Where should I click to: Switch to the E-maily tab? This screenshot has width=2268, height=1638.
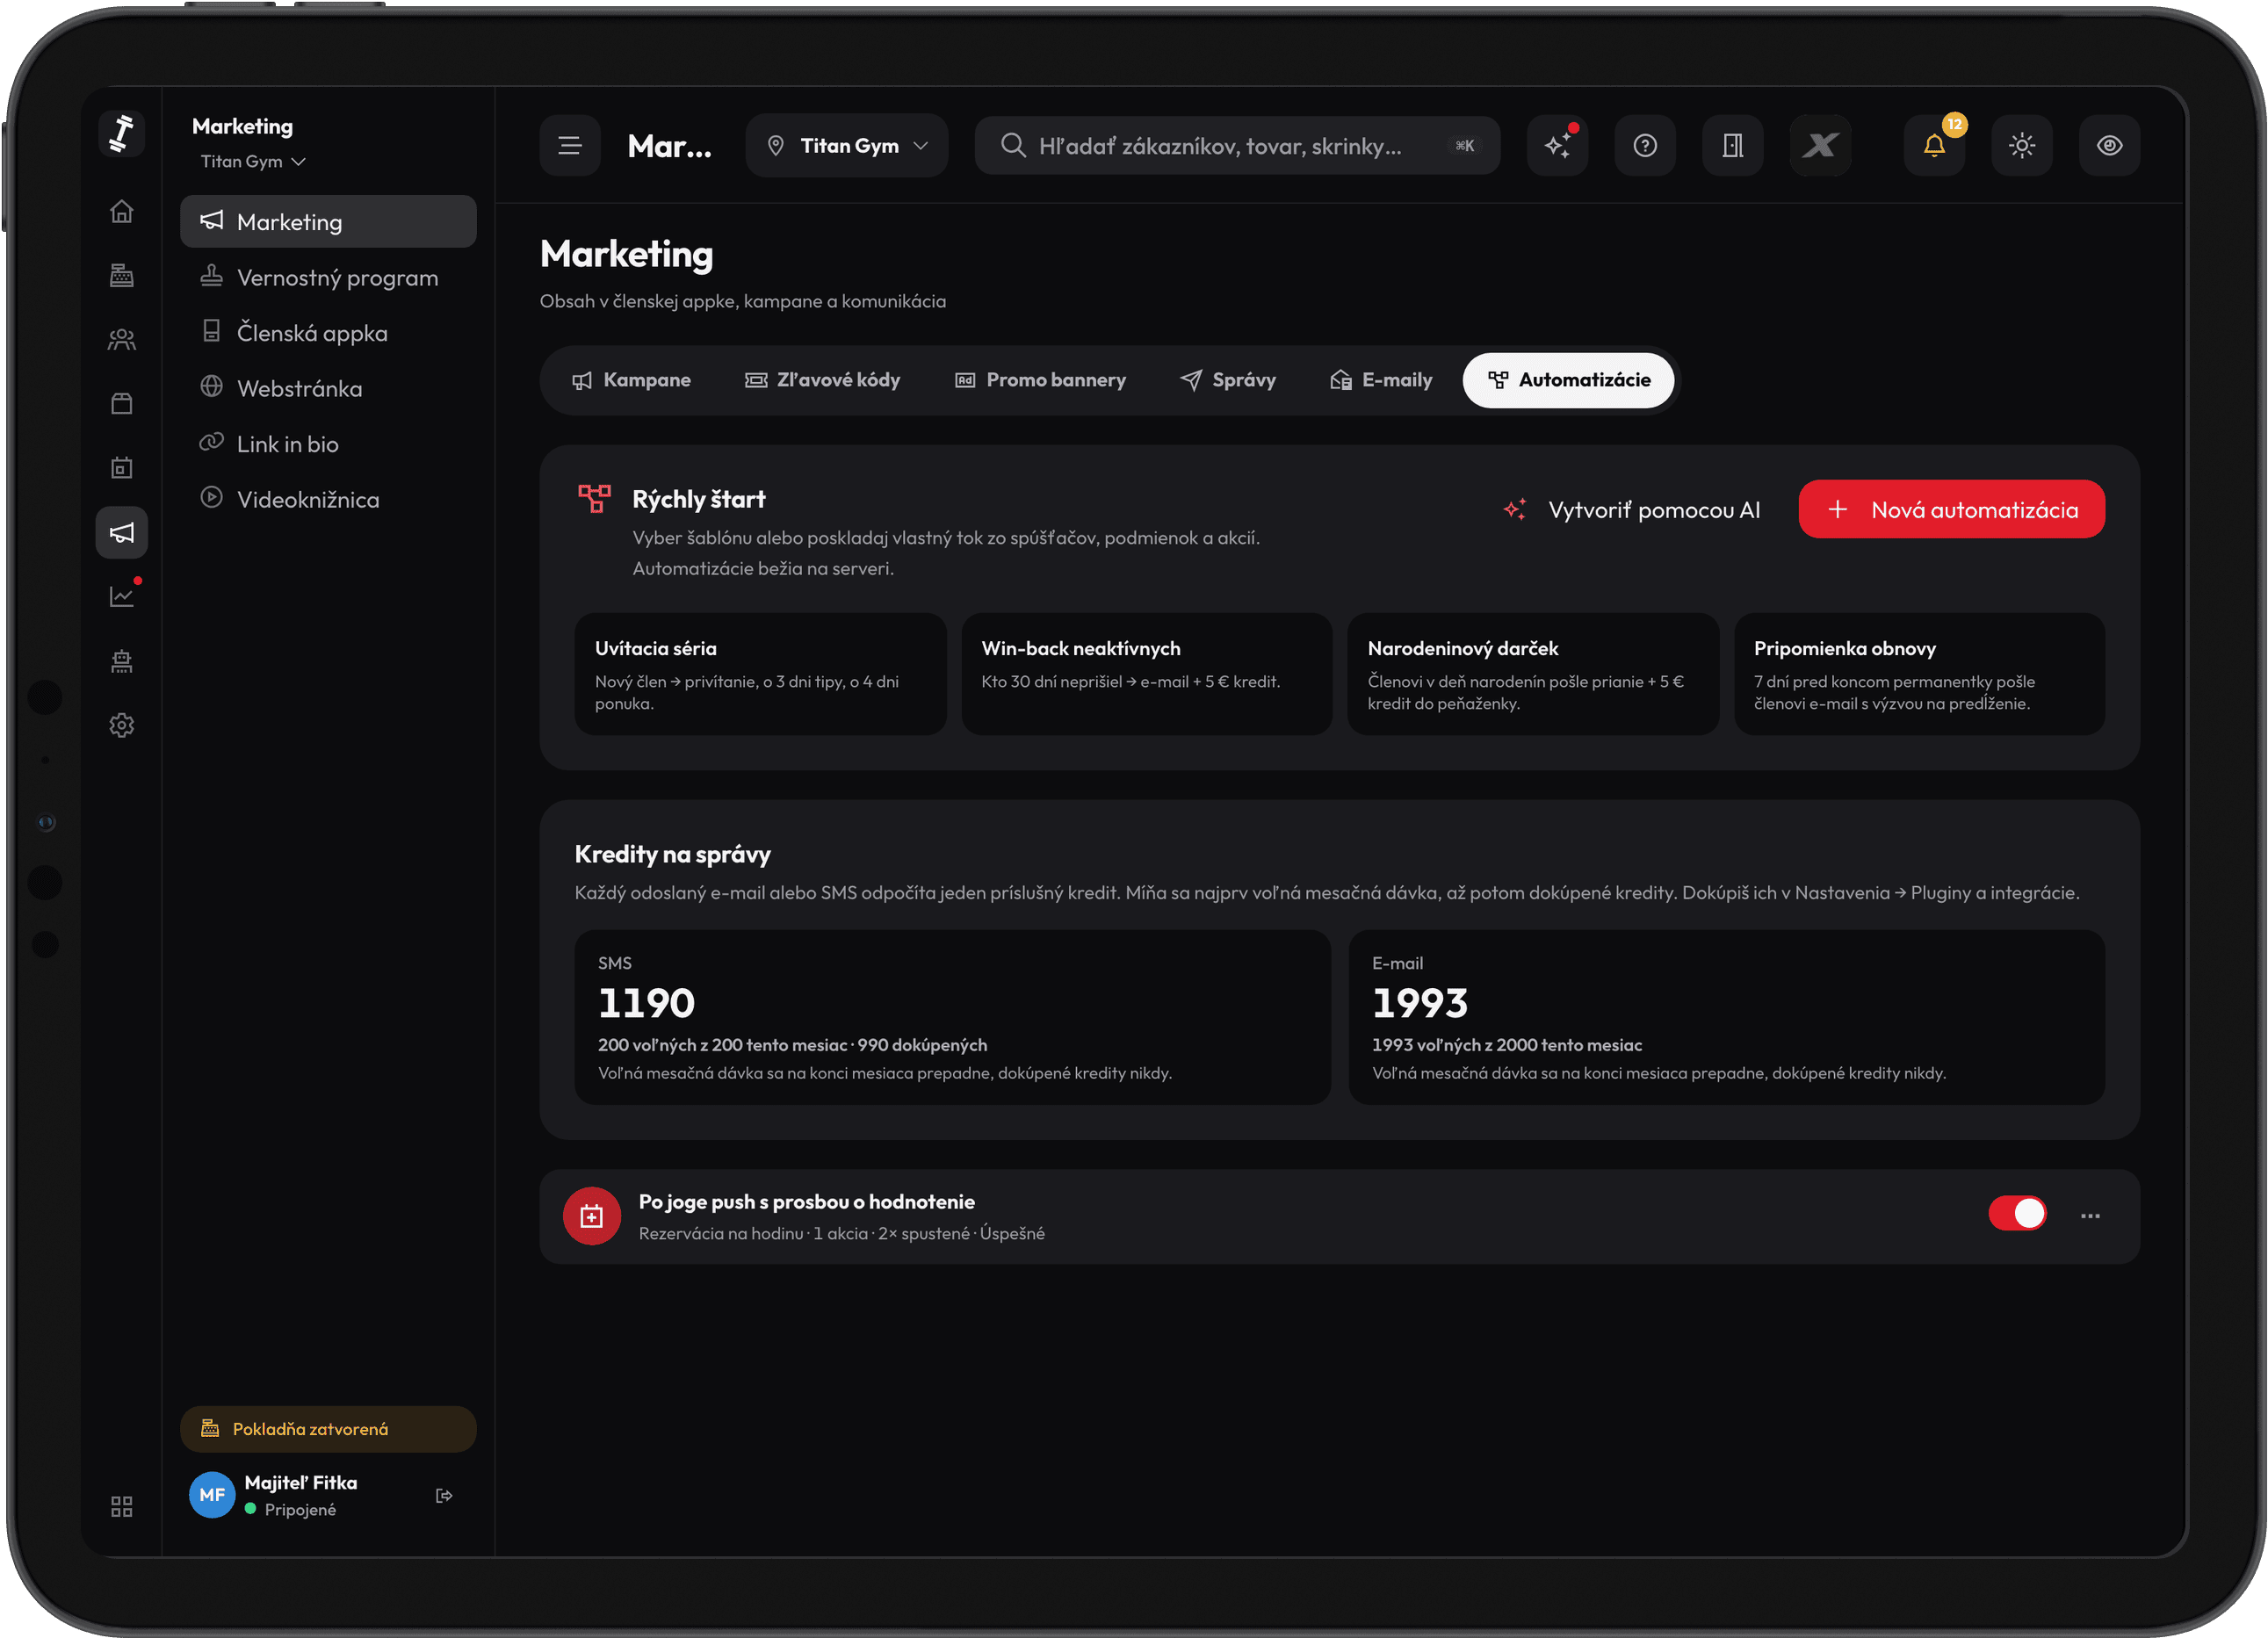tap(1381, 380)
